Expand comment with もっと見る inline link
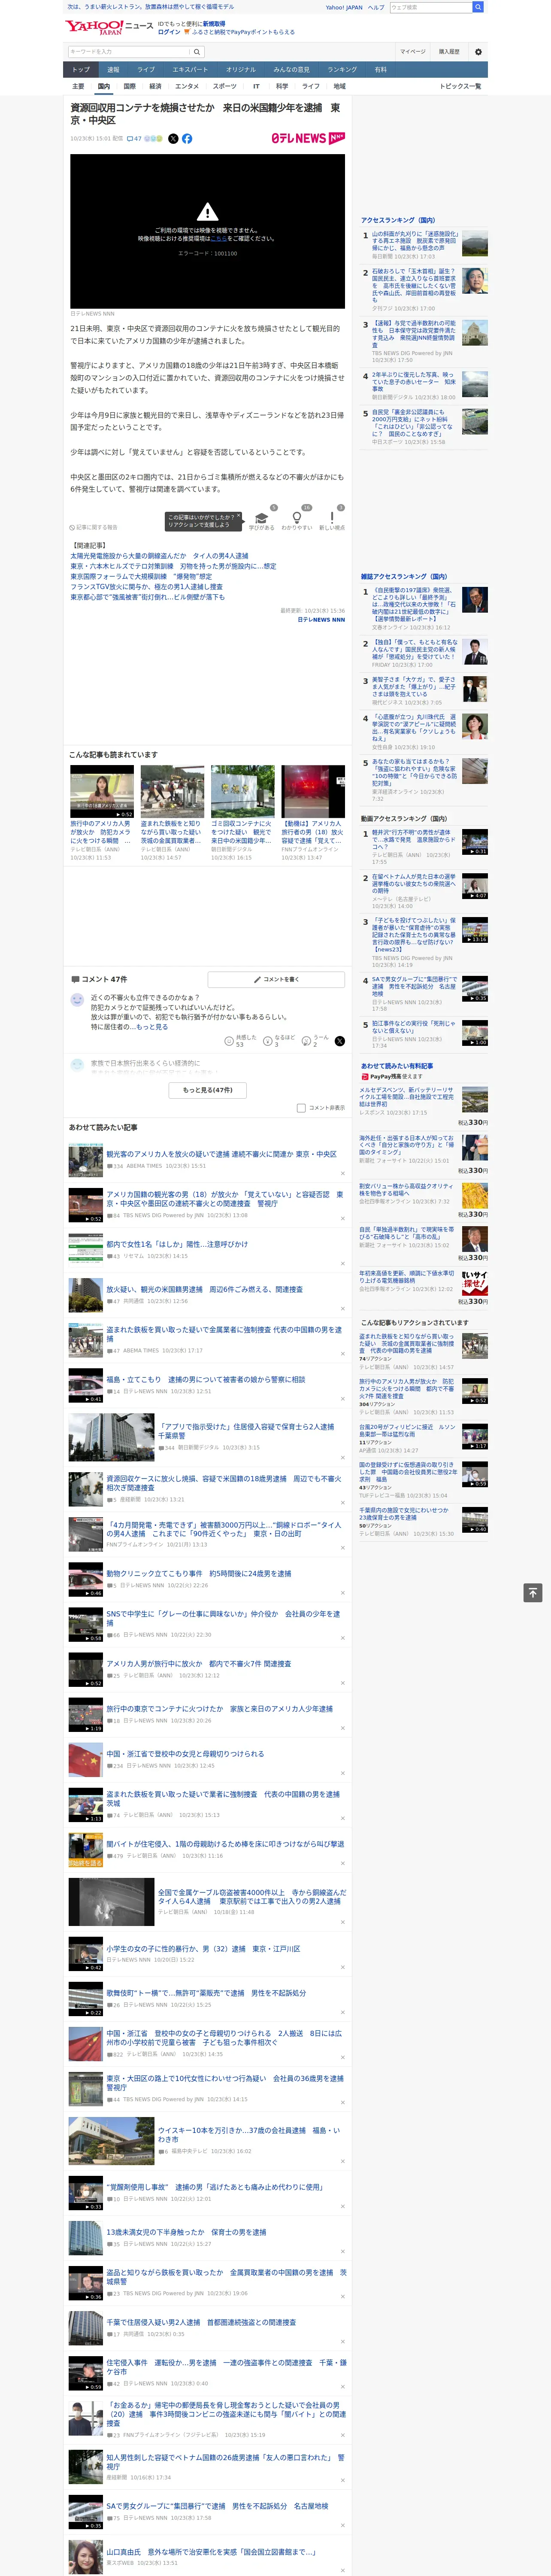This screenshot has width=551, height=2576. (x=152, y=1027)
